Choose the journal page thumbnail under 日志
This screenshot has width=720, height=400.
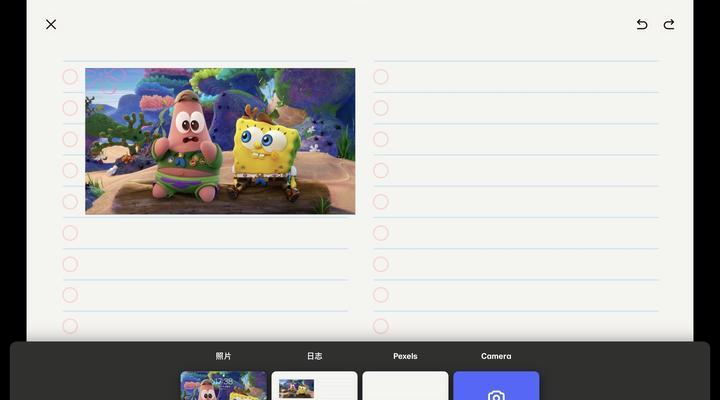(x=314, y=386)
